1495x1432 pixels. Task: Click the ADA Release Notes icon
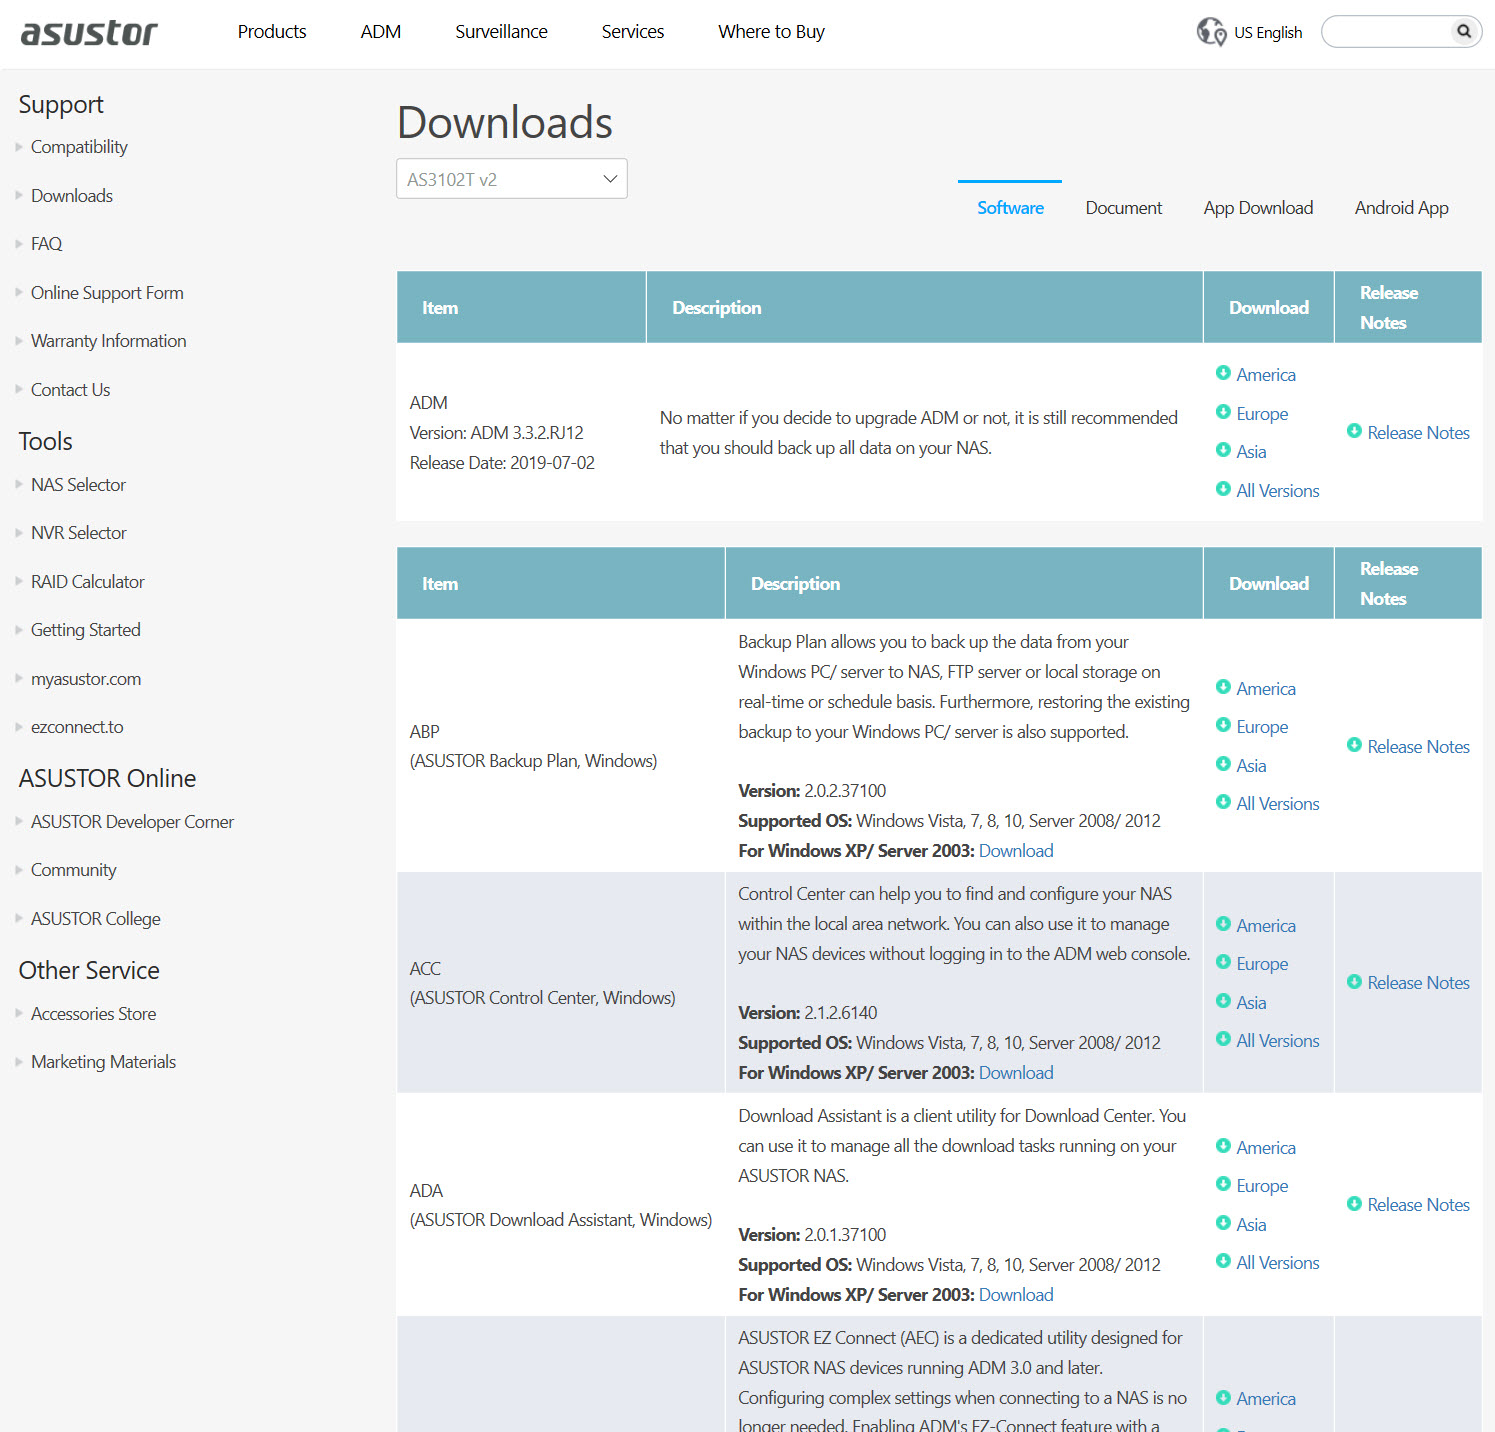(x=1354, y=1204)
